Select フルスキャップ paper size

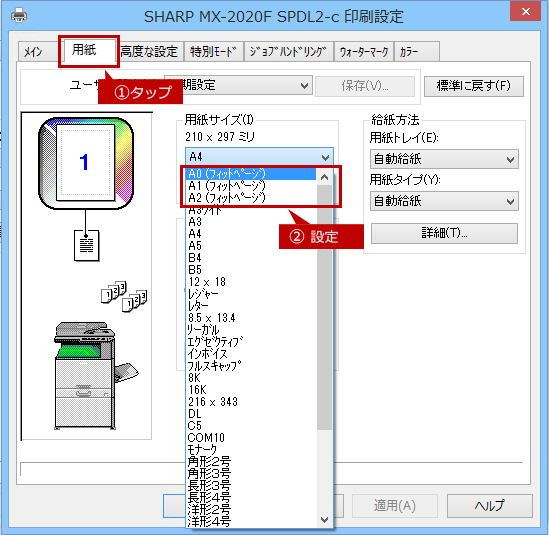coord(251,366)
